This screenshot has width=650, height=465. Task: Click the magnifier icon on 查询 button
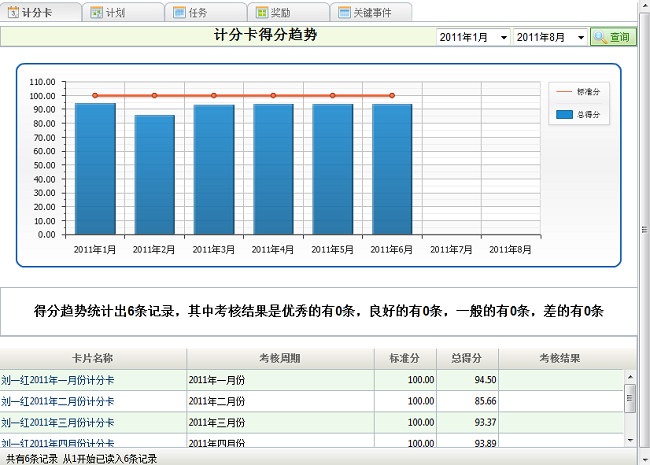(600, 37)
